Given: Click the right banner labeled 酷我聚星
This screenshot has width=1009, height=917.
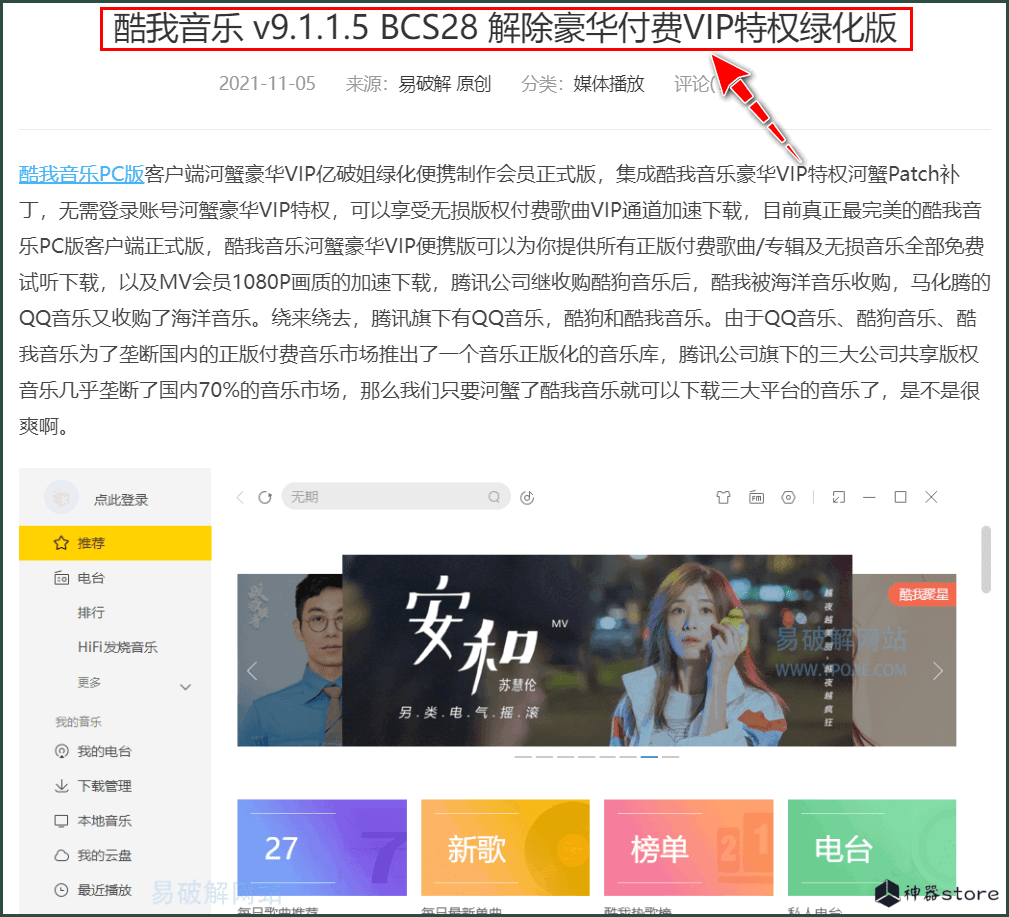Looking at the screenshot, I should [904, 660].
